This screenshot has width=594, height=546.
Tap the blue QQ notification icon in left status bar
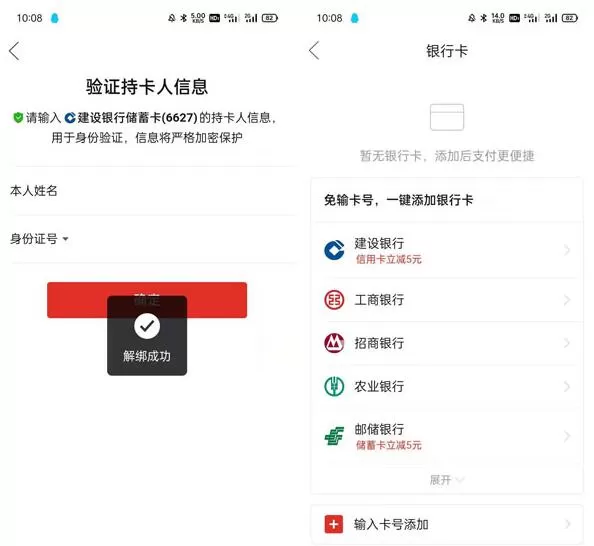tap(55, 18)
